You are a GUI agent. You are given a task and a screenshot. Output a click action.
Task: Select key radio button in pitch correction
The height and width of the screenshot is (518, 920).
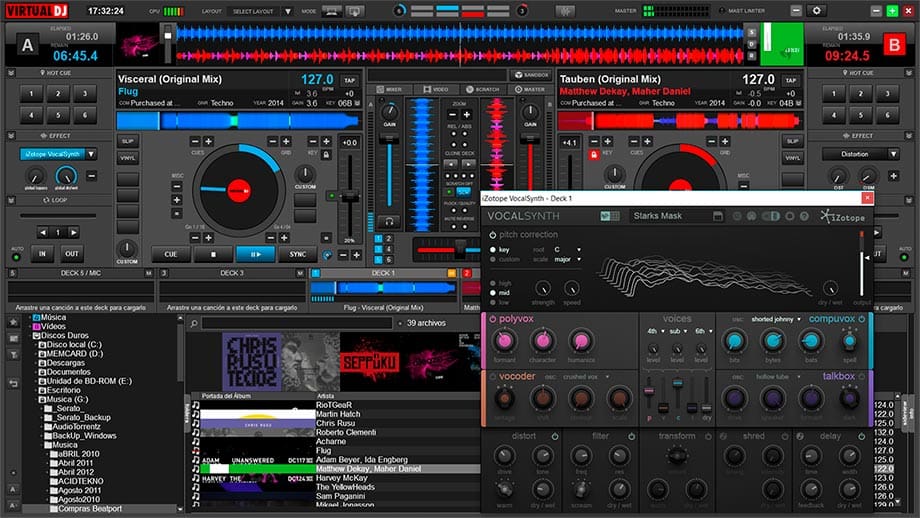493,250
